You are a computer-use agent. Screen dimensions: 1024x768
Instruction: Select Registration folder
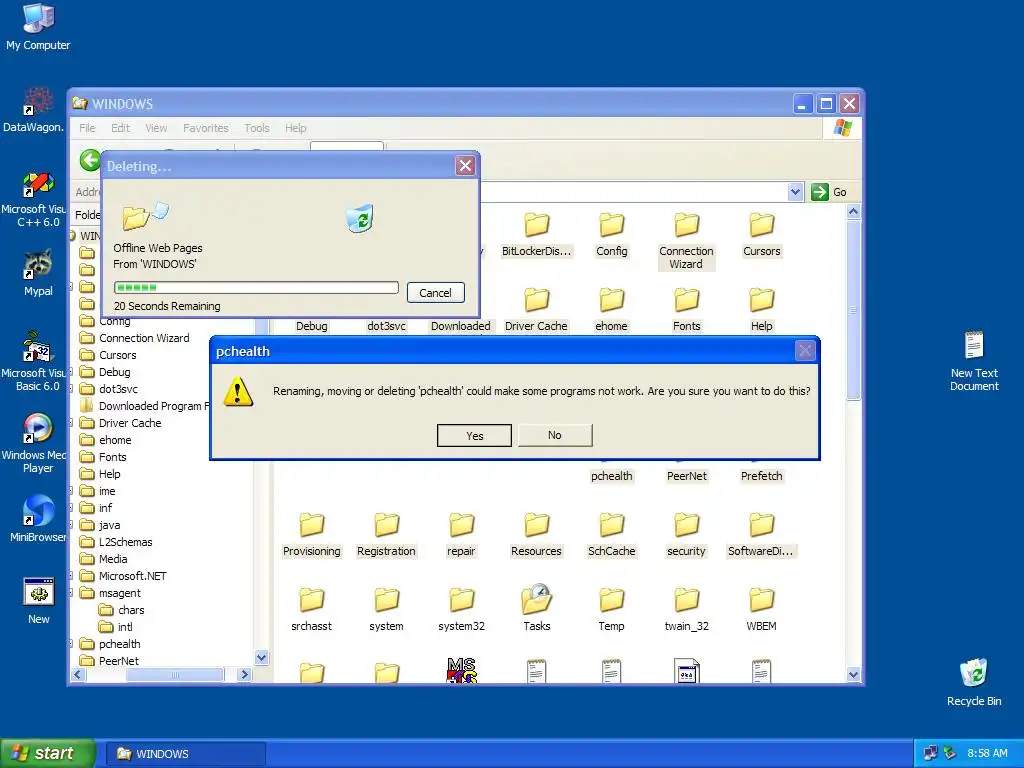coord(386,536)
